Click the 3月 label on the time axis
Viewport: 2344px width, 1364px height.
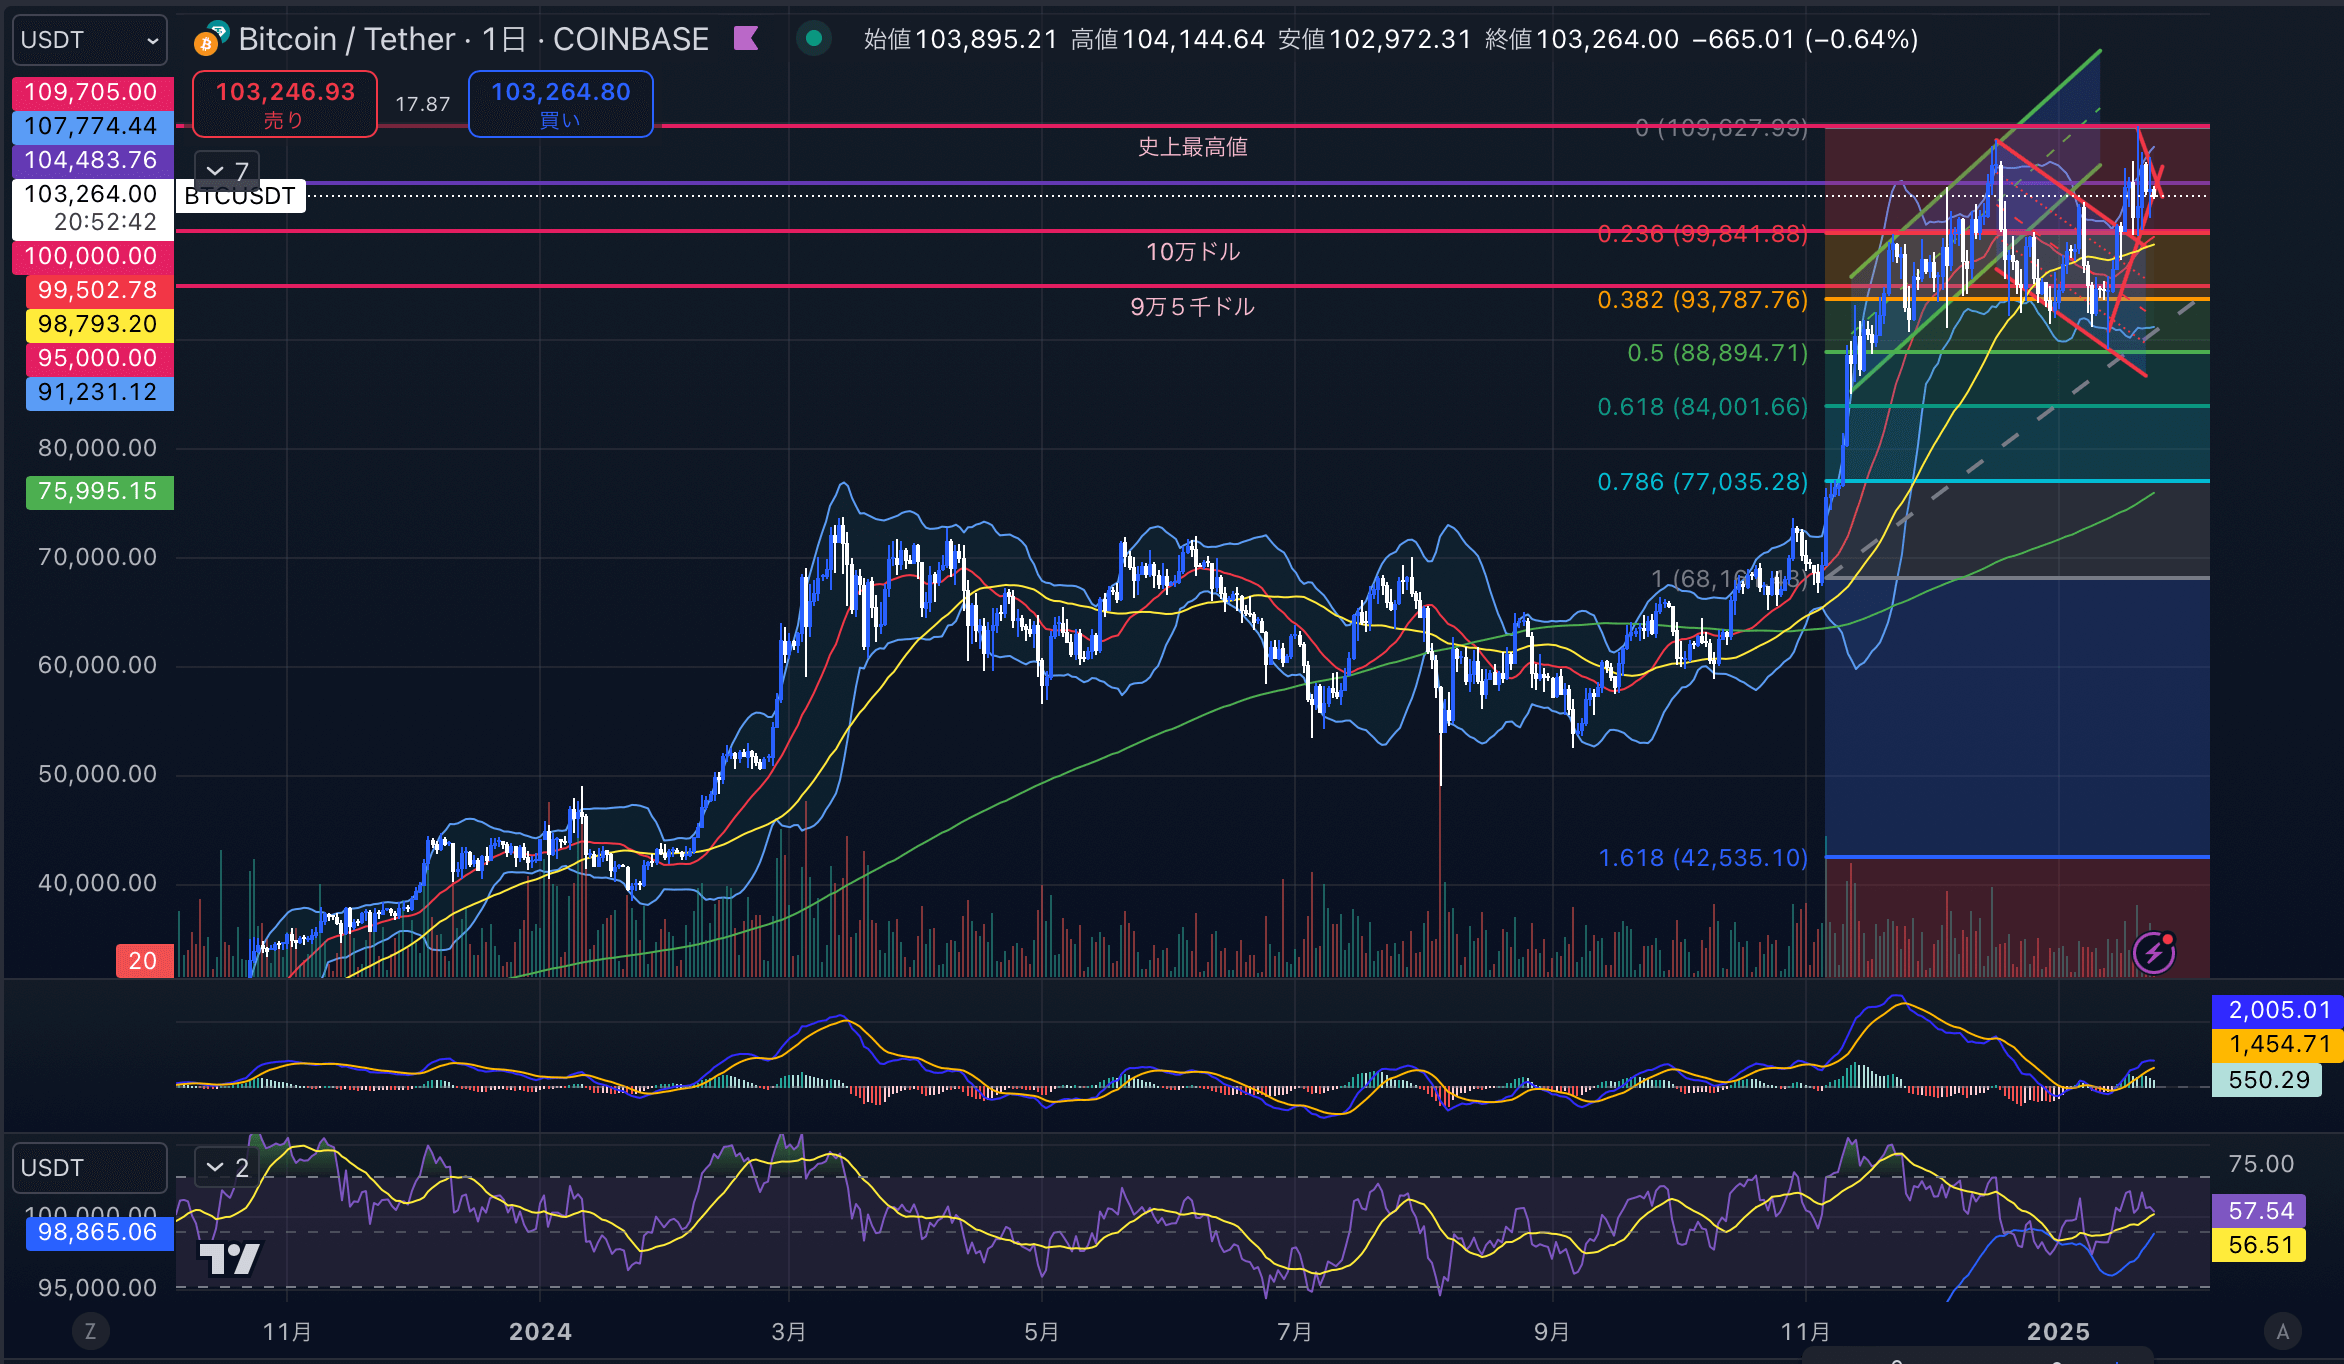tap(789, 1332)
